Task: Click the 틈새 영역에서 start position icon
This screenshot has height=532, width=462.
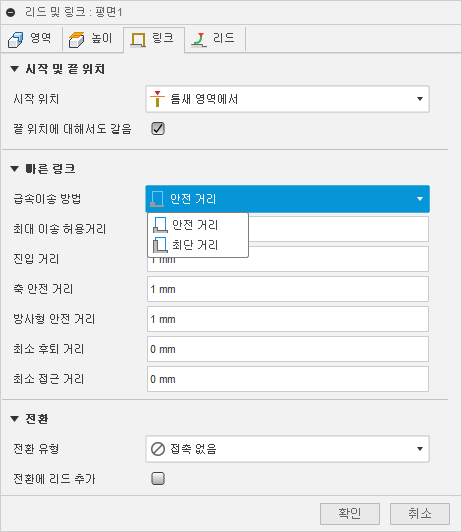Action: coord(157,99)
